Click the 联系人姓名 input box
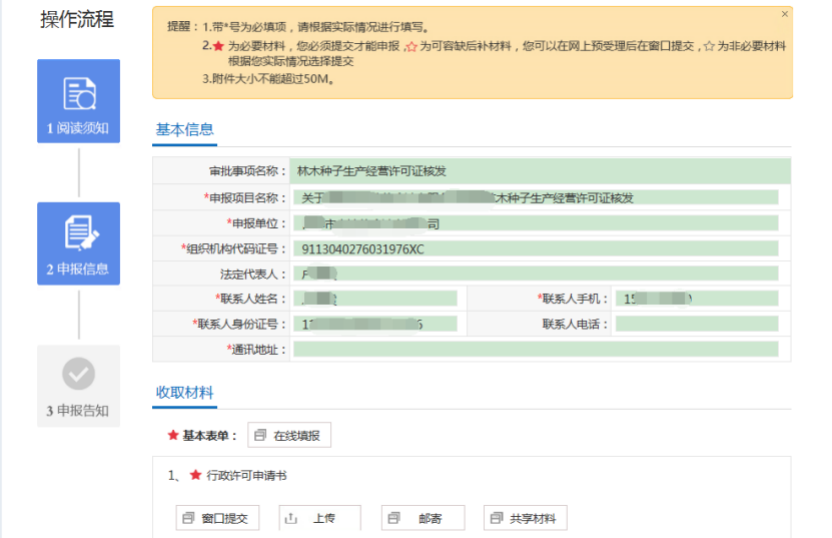 coord(375,298)
